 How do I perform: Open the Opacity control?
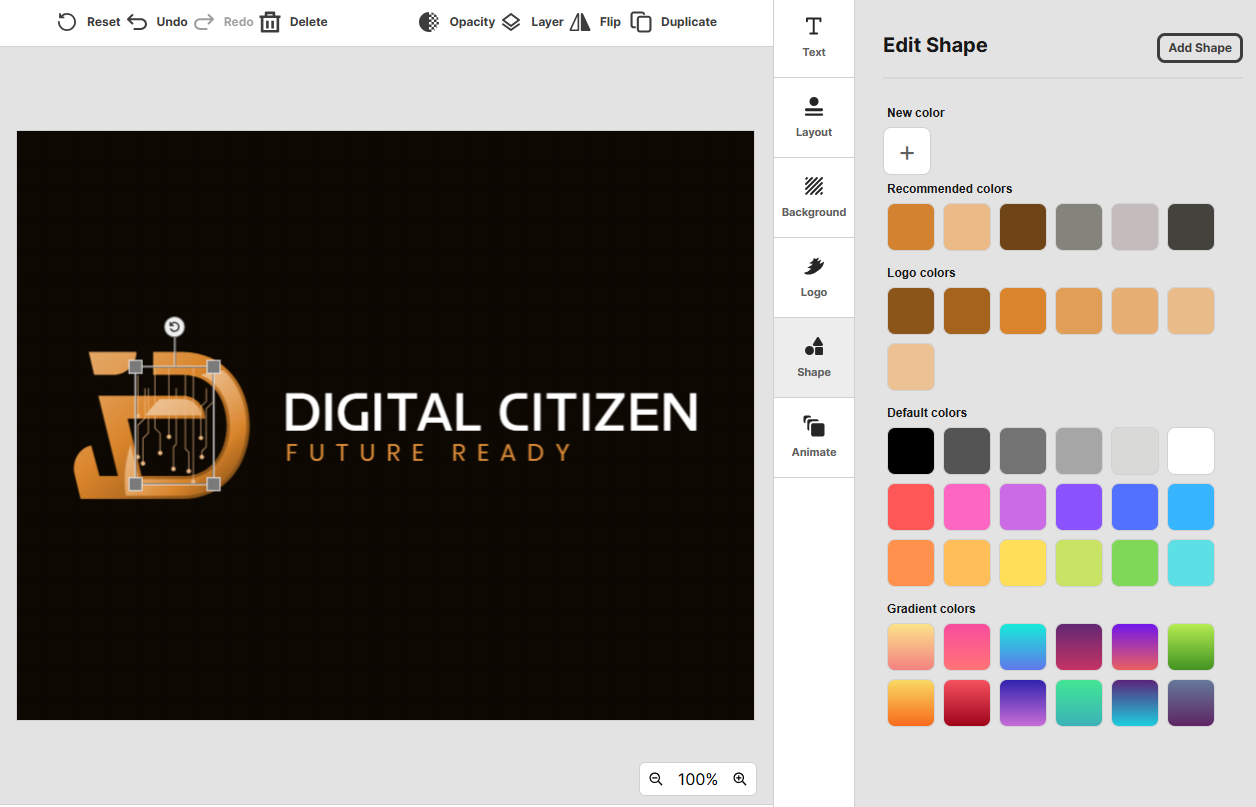point(457,22)
